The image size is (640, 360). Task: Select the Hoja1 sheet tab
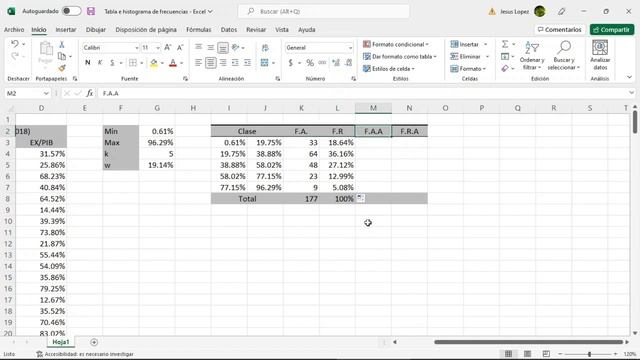pyautogui.click(x=61, y=342)
